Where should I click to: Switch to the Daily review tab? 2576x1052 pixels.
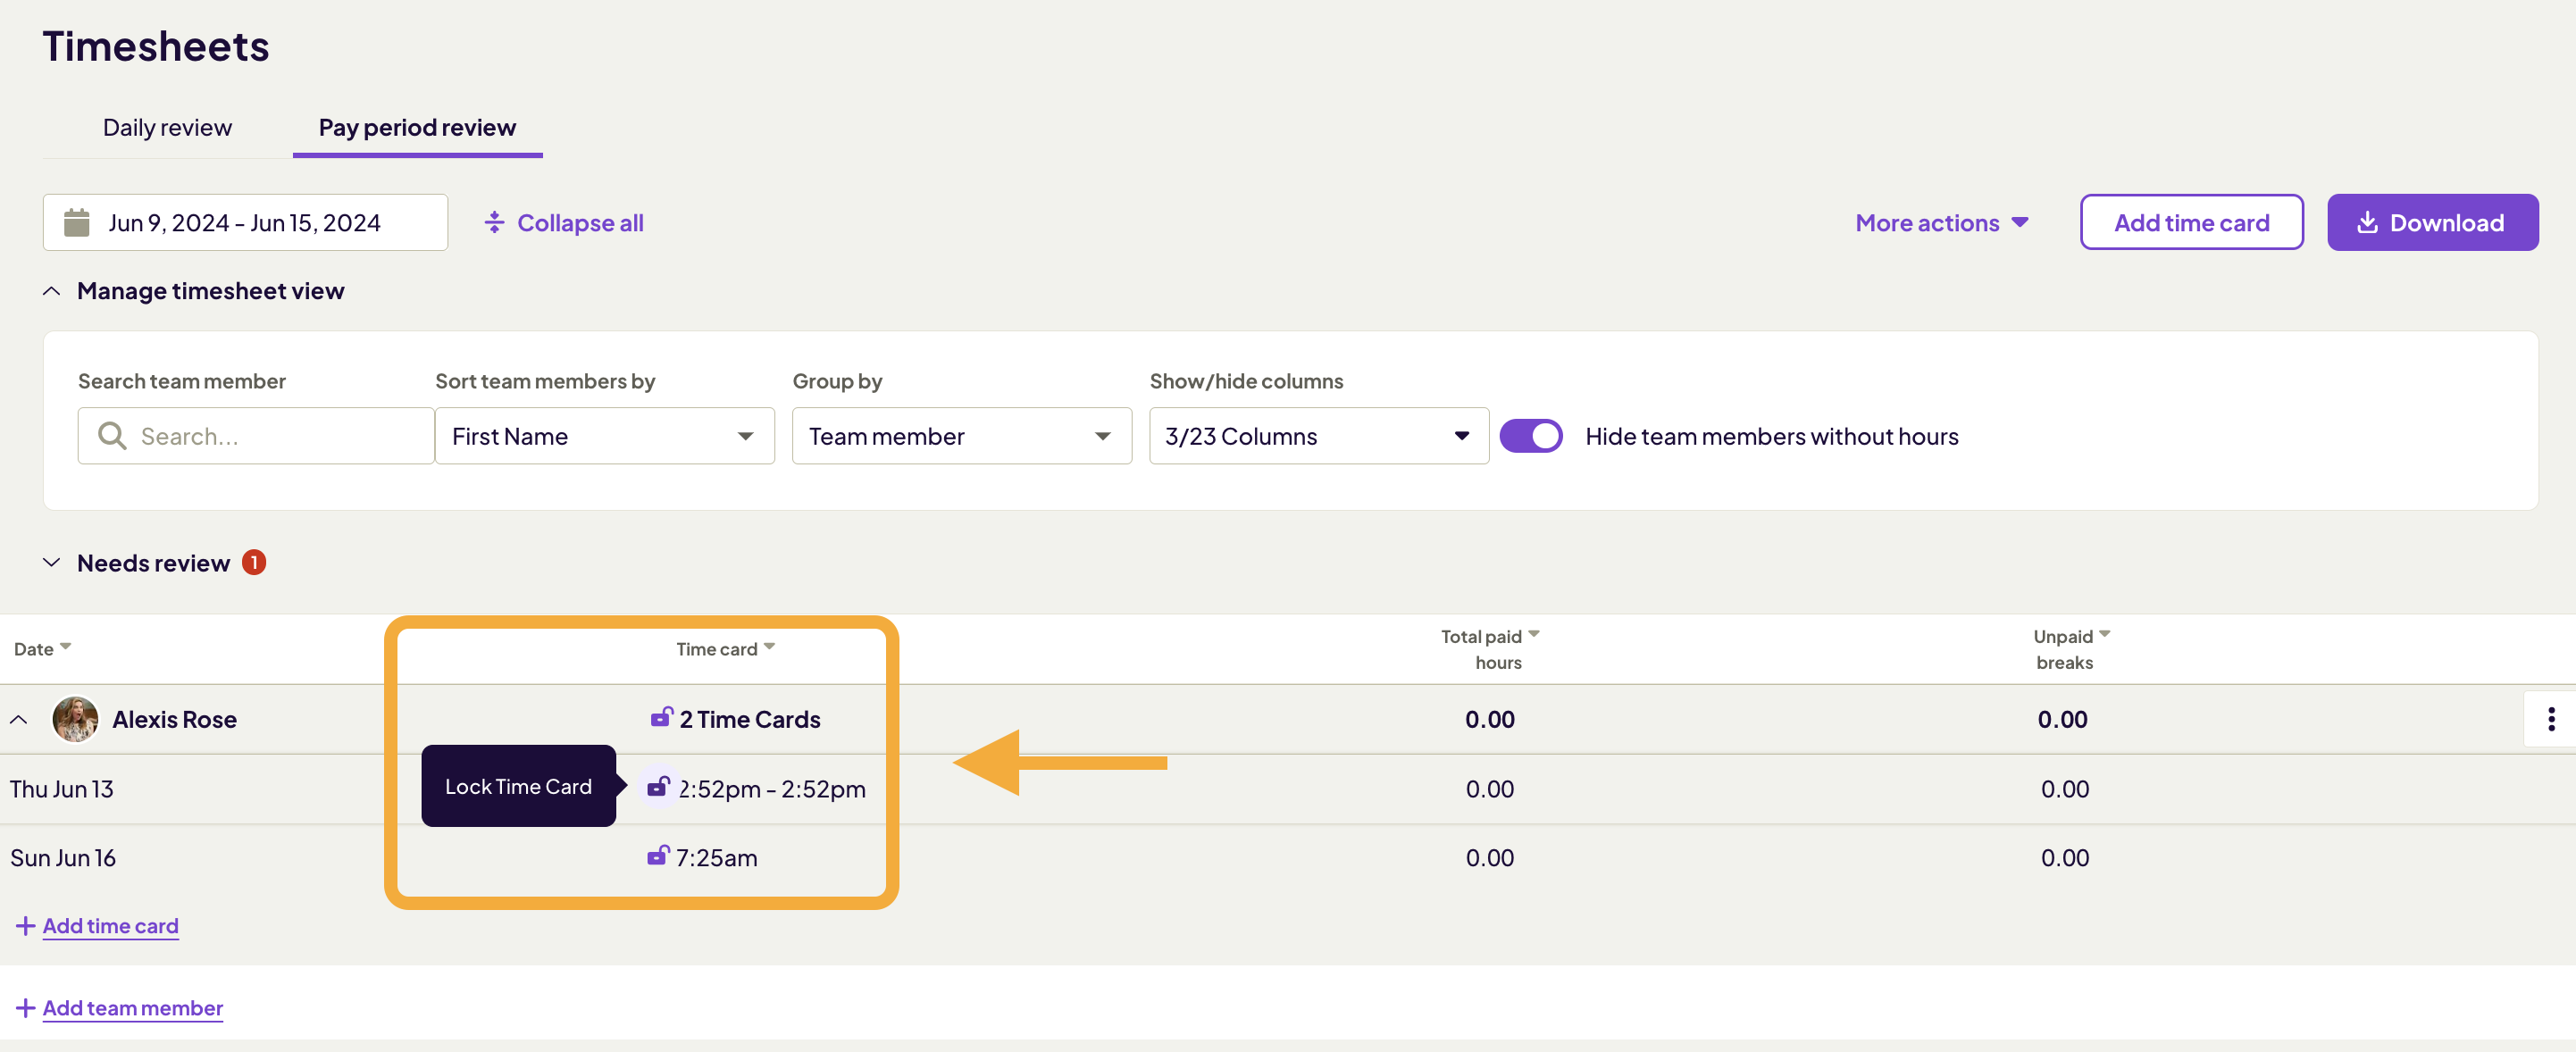pyautogui.click(x=167, y=128)
